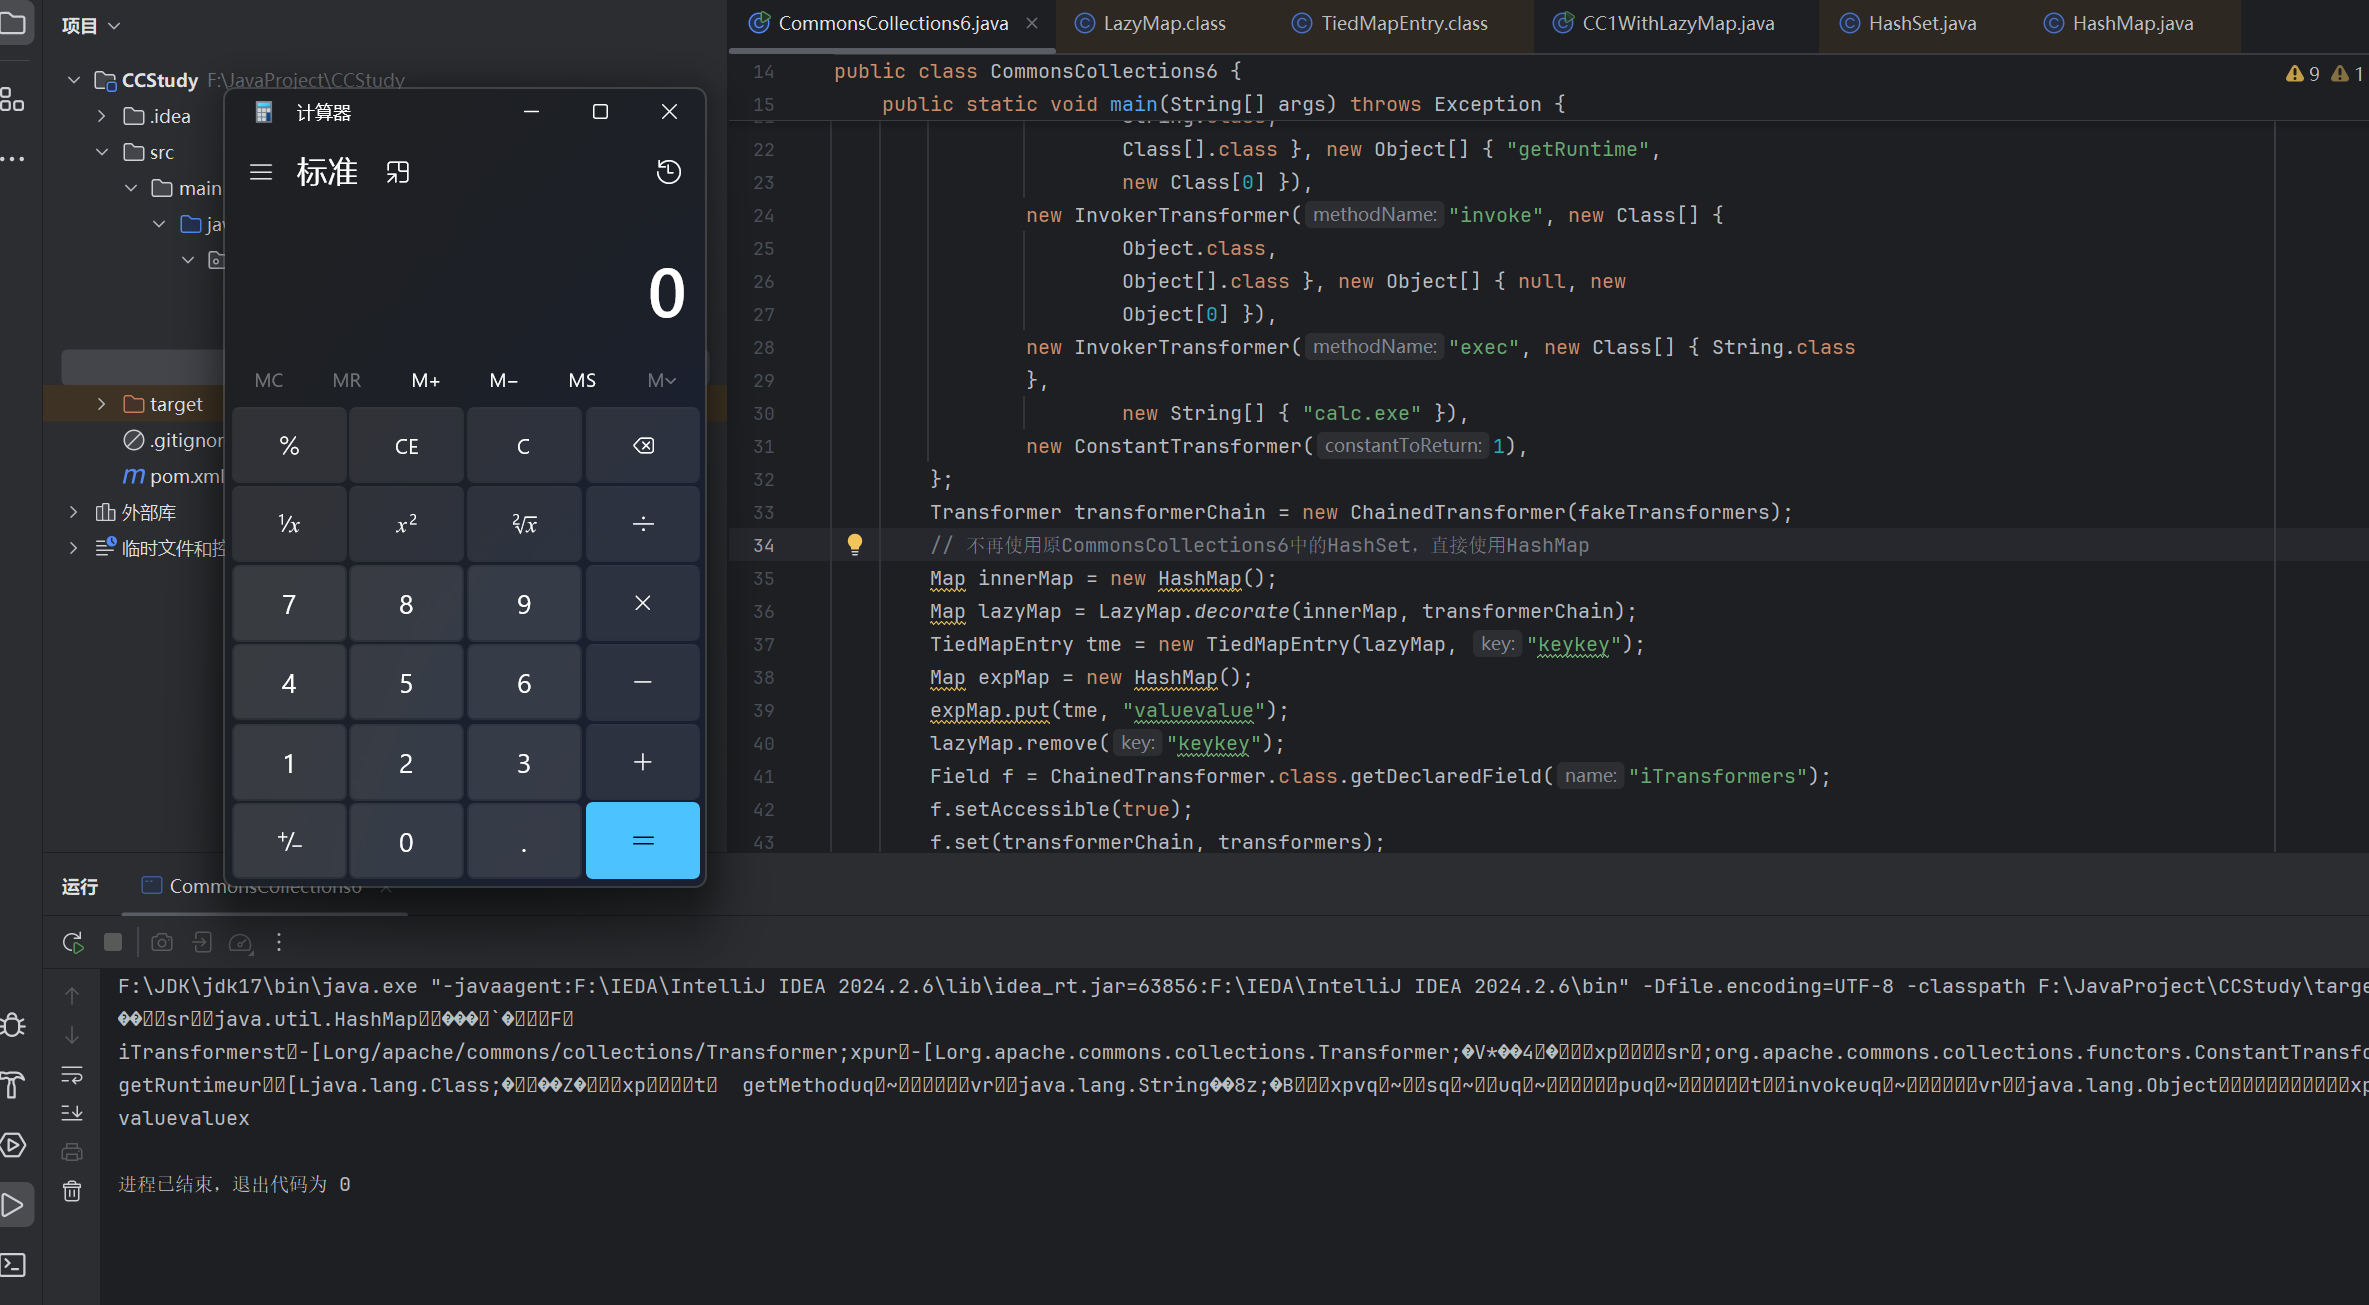Toggle scroll to end in console
This screenshot has width=2369, height=1305.
72,1113
